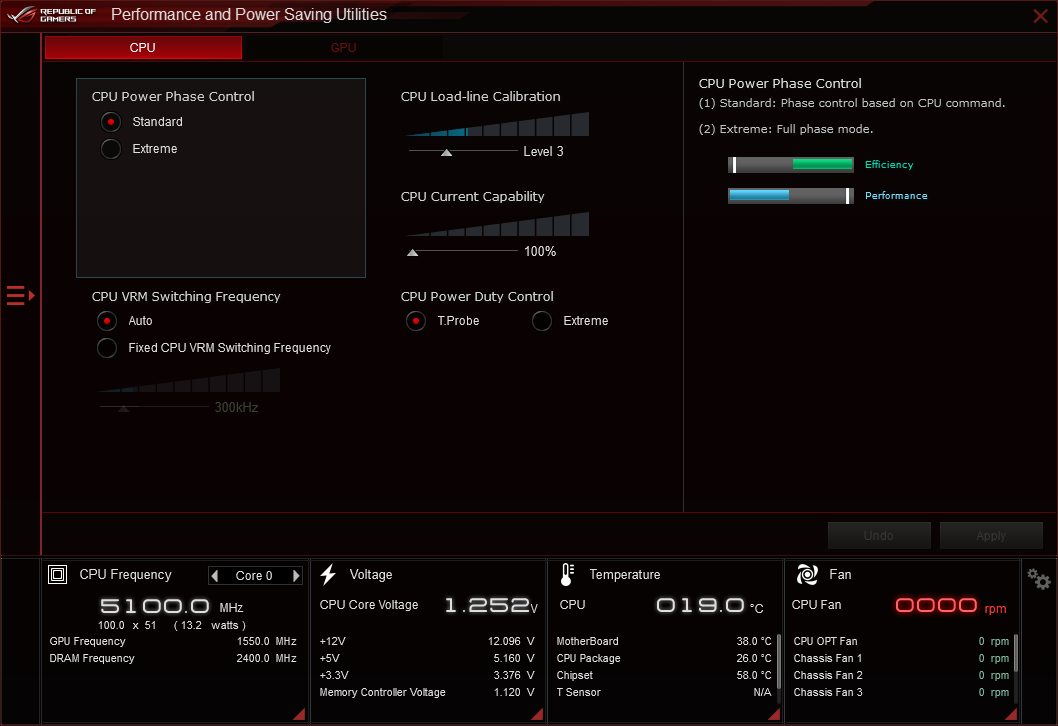Select next core with right arrow
This screenshot has height=726, width=1058.
pyautogui.click(x=296, y=576)
